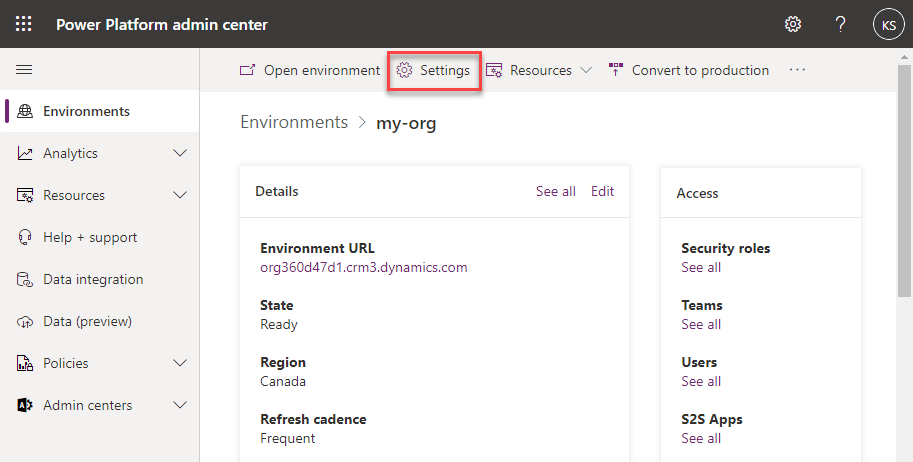
Task: Click the Data integration icon
Action: click(24, 279)
